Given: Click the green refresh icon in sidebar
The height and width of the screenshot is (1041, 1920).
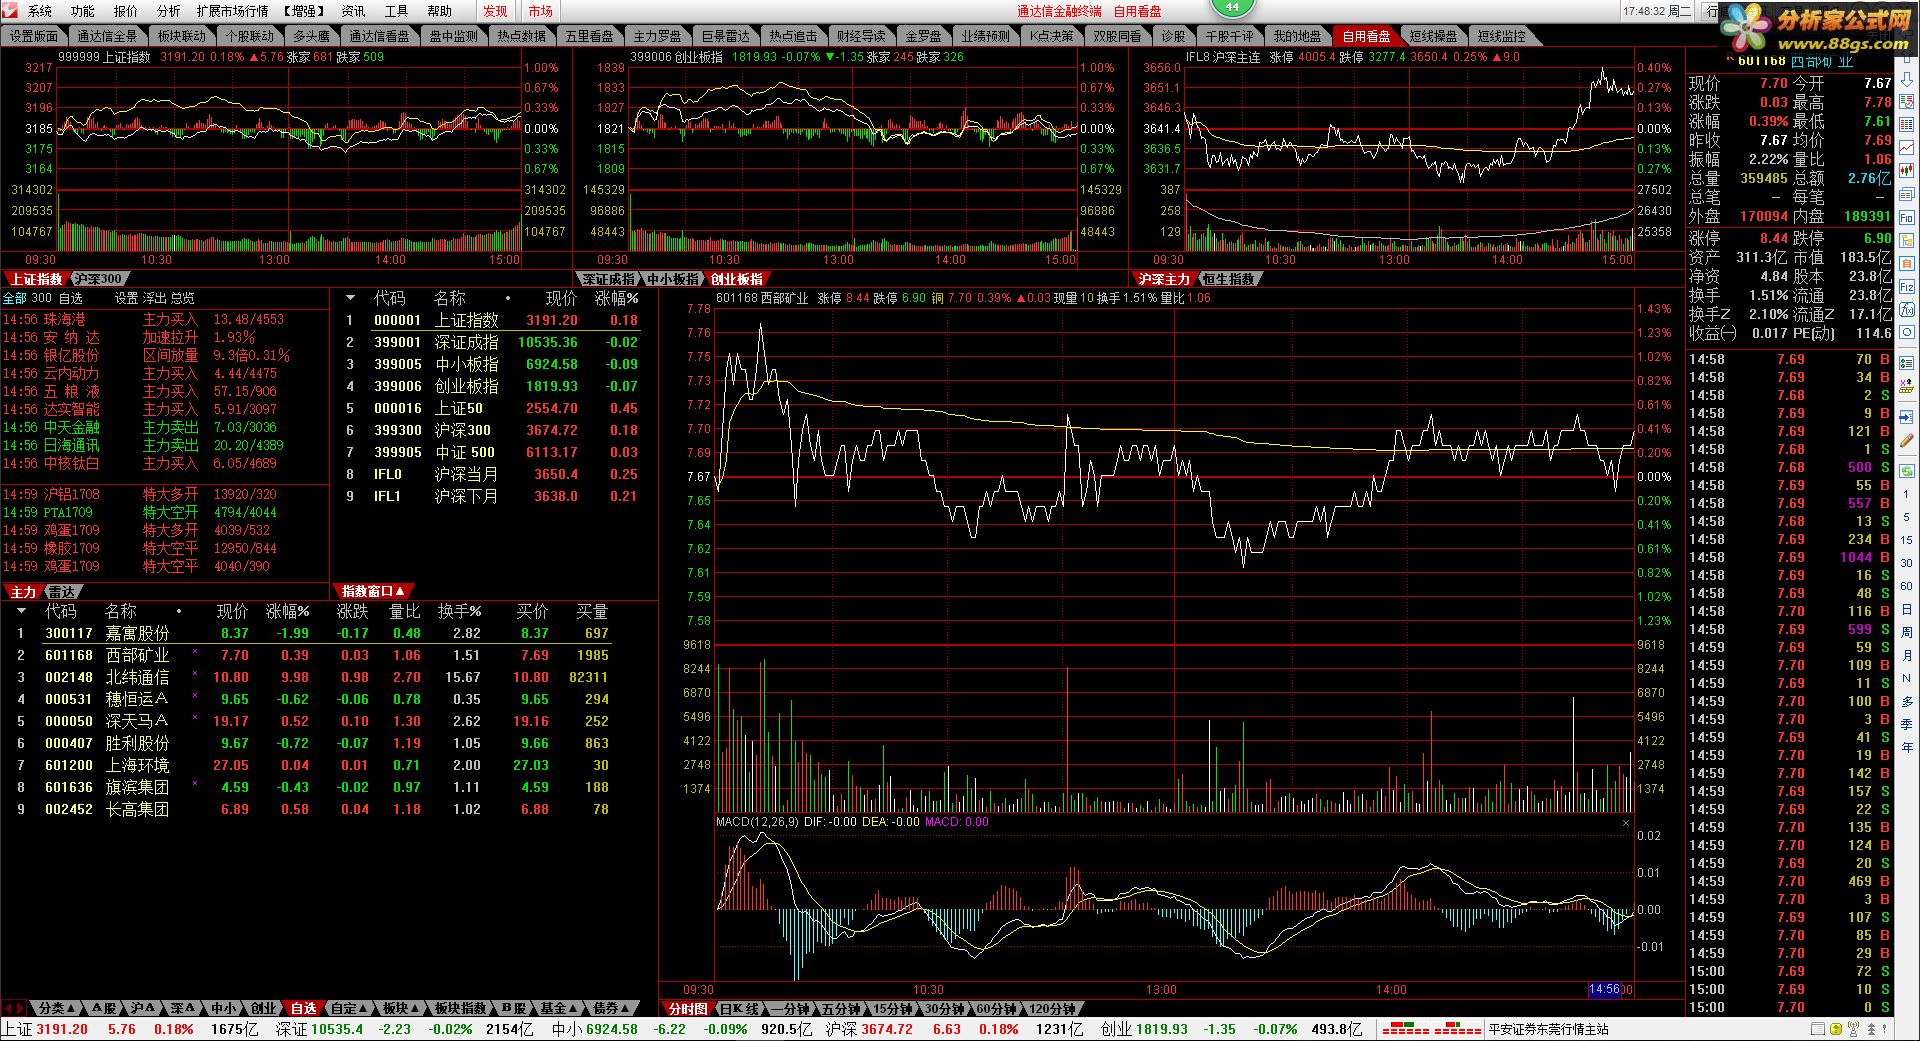Looking at the screenshot, I should tap(1907, 471).
